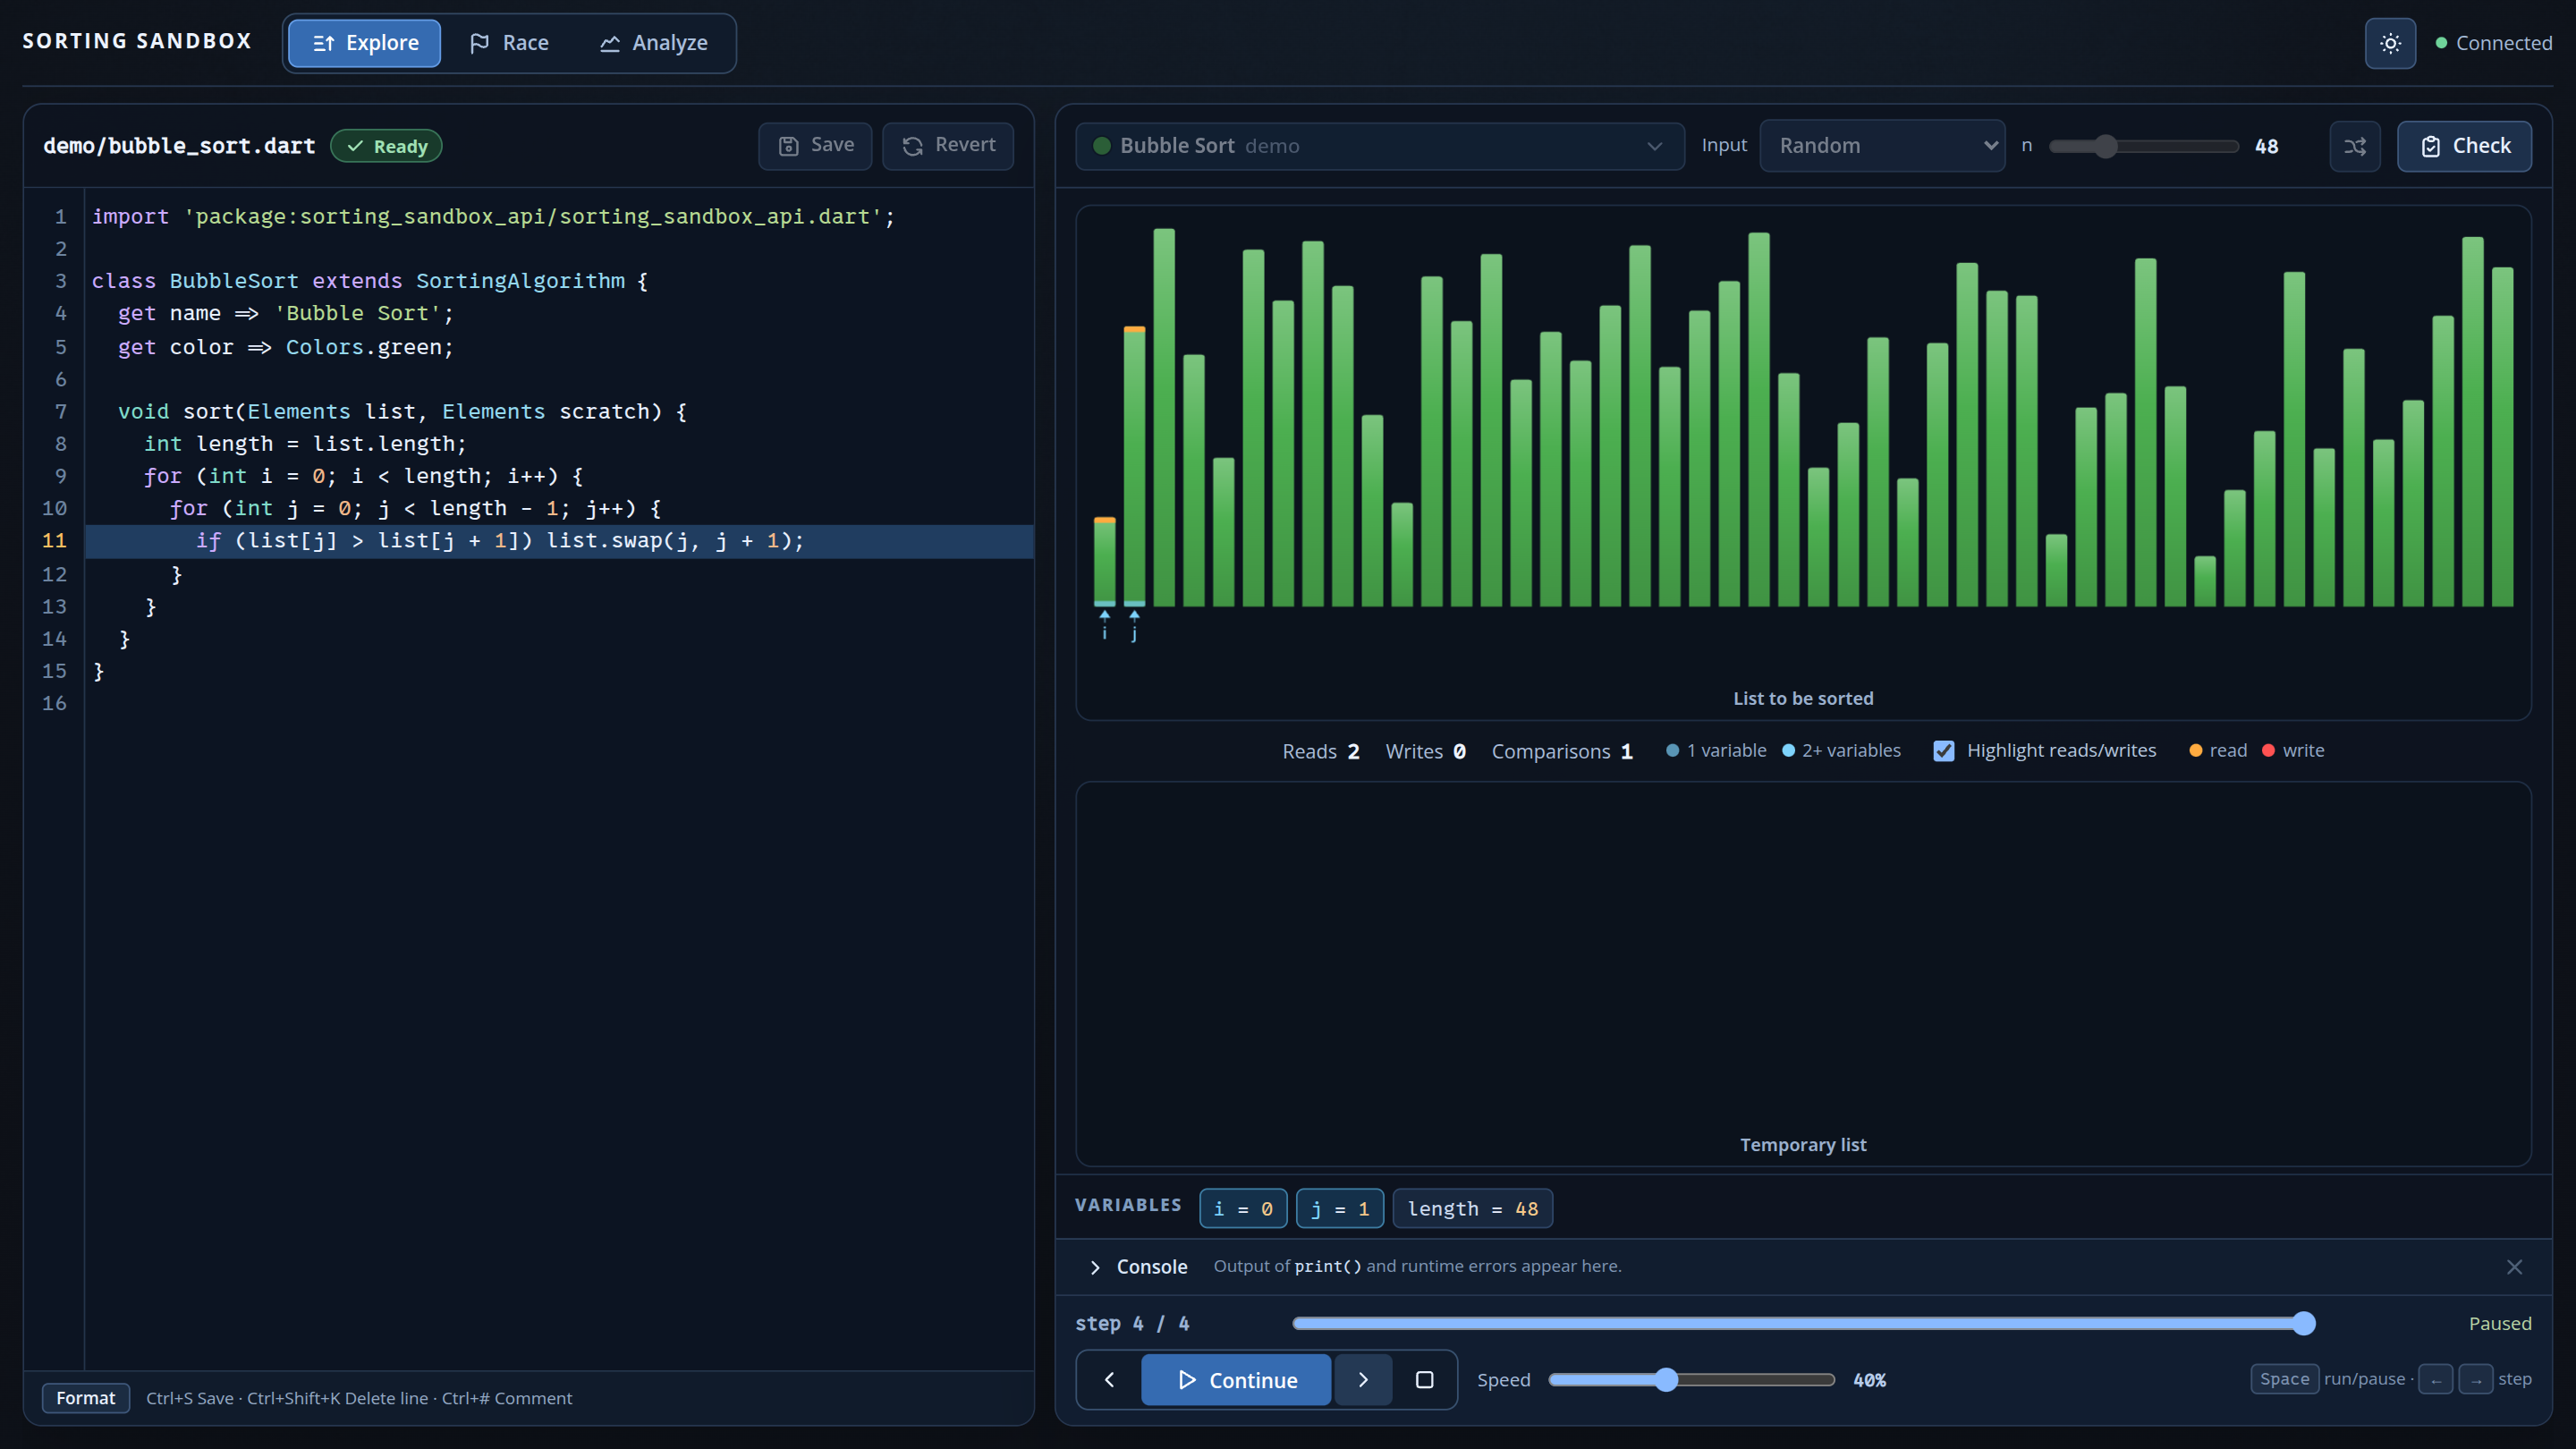Click the step progress slider handle

pyautogui.click(x=2303, y=1323)
